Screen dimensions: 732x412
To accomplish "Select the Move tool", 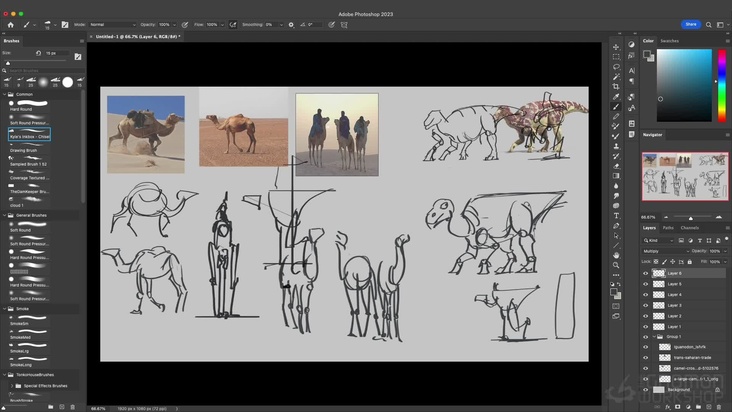I will point(616,47).
